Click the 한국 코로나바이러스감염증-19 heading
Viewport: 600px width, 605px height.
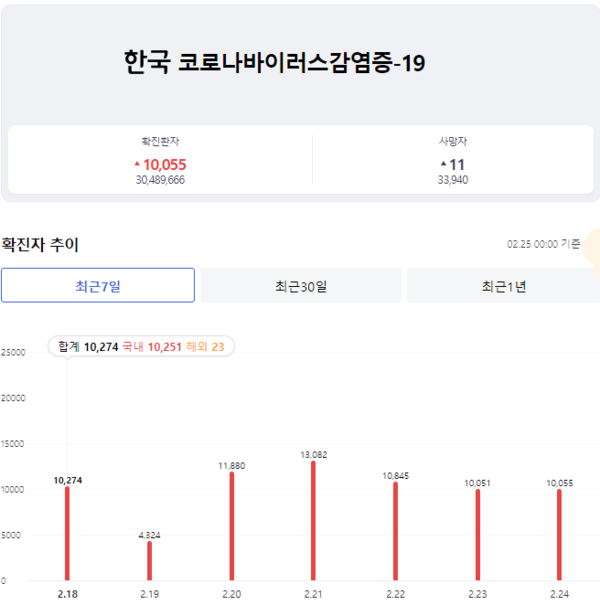(274, 62)
